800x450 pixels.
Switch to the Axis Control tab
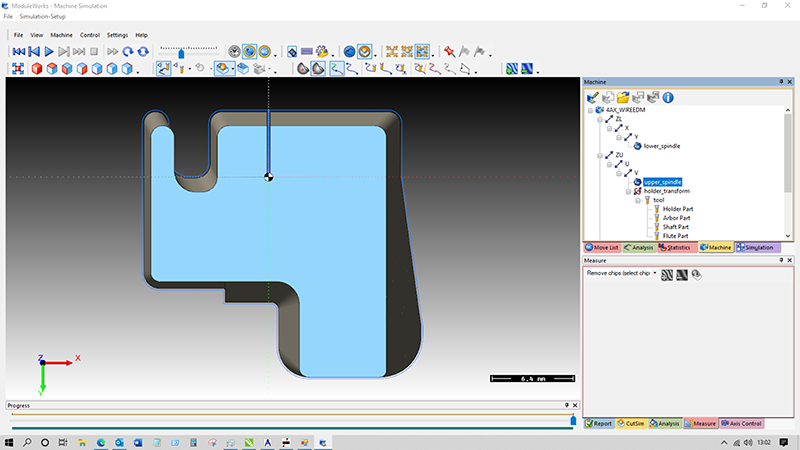pyautogui.click(x=741, y=423)
